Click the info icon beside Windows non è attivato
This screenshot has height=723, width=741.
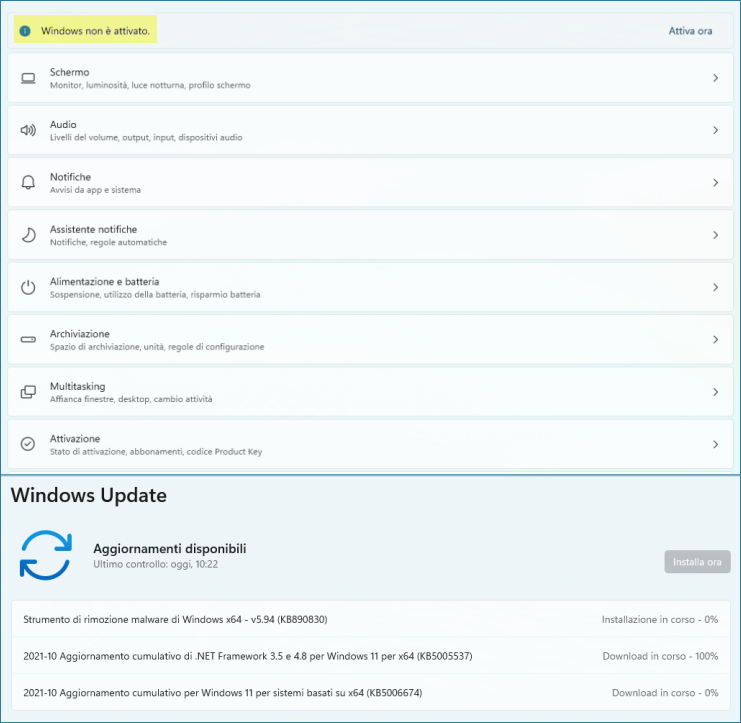25,31
